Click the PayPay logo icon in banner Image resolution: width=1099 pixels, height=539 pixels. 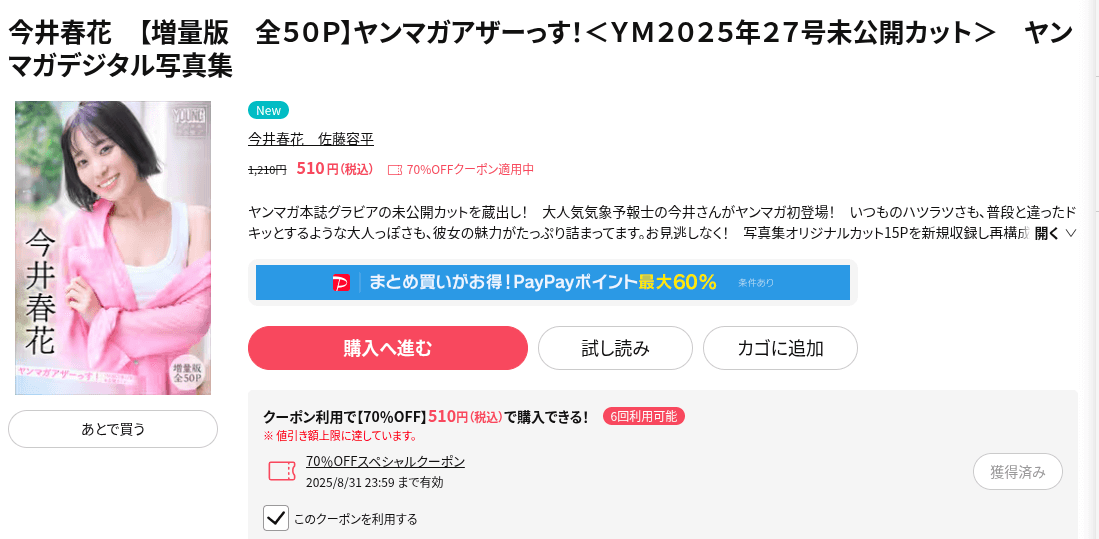click(341, 282)
